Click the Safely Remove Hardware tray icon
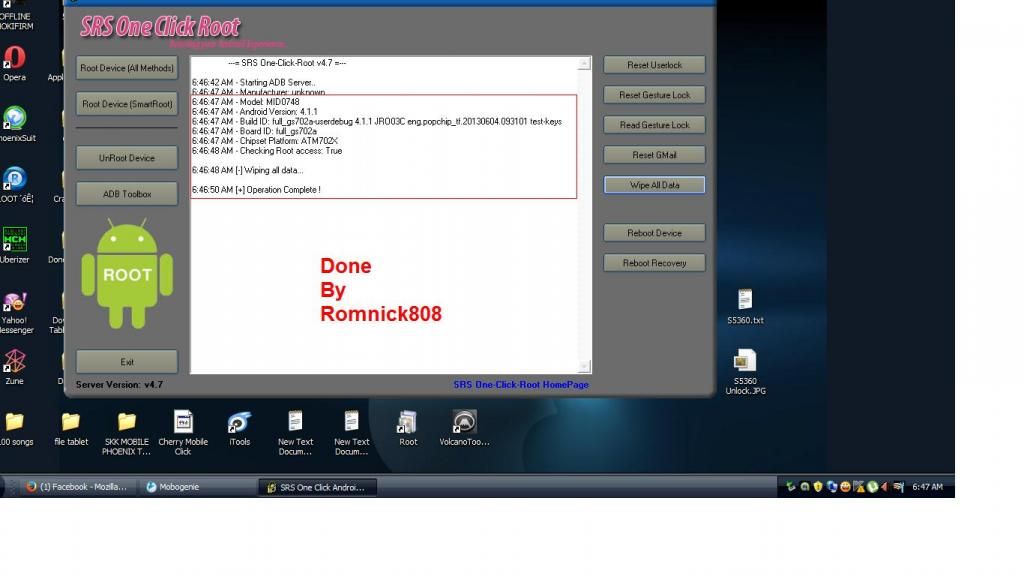Image resolution: width=1024 pixels, height=575 pixels. (791, 487)
